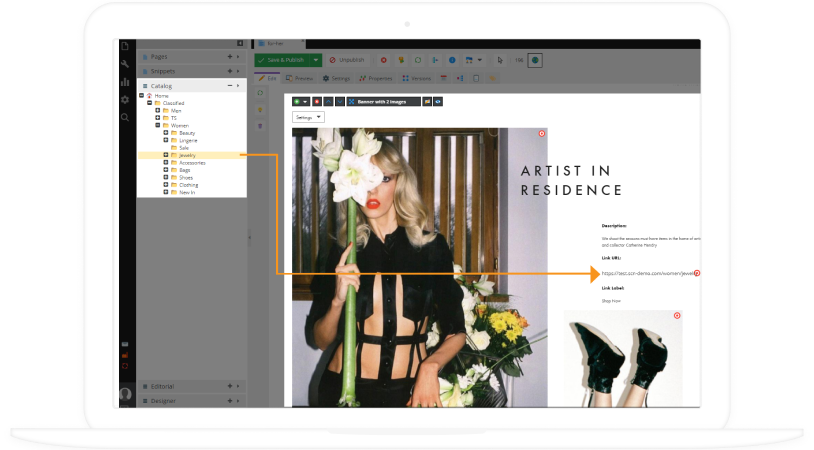Viewport: 814px width, 450px height.
Task: Collapse the Catalog panel with minus icon
Action: tap(230, 86)
